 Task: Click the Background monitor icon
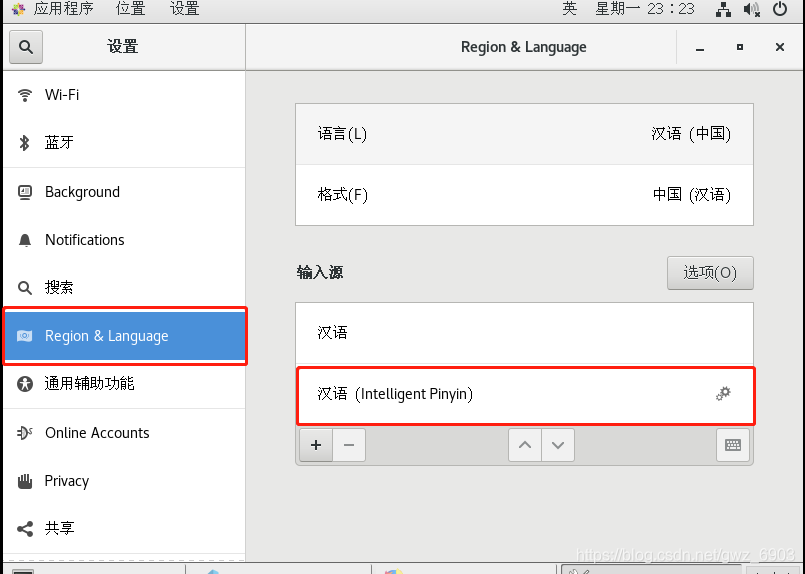click(x=25, y=193)
